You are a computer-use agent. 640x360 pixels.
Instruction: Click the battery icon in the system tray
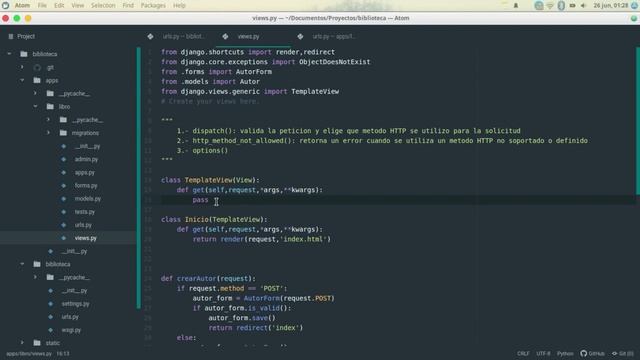tap(572, 5)
